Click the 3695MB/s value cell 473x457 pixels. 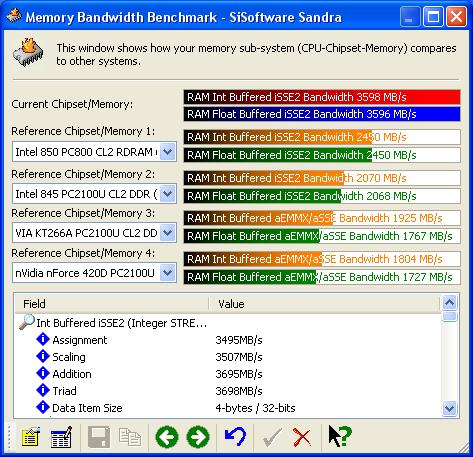coord(239,374)
